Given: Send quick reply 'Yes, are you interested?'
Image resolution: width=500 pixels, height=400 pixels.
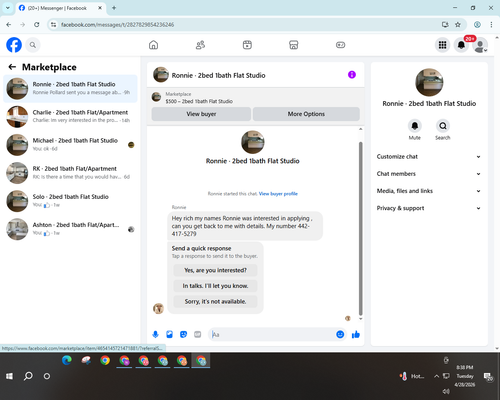Looking at the screenshot, I should pyautogui.click(x=215, y=270).
